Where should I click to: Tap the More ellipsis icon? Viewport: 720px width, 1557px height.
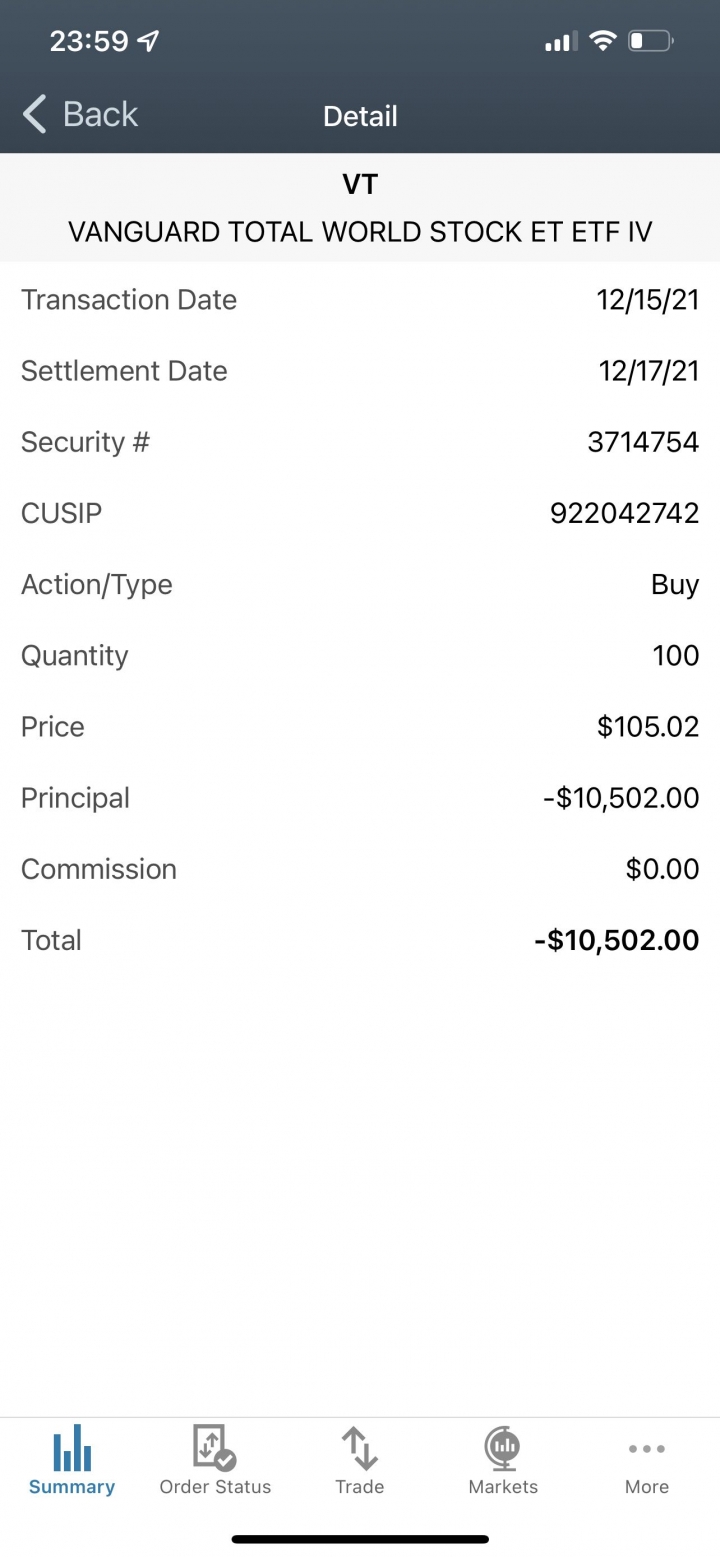647,1448
